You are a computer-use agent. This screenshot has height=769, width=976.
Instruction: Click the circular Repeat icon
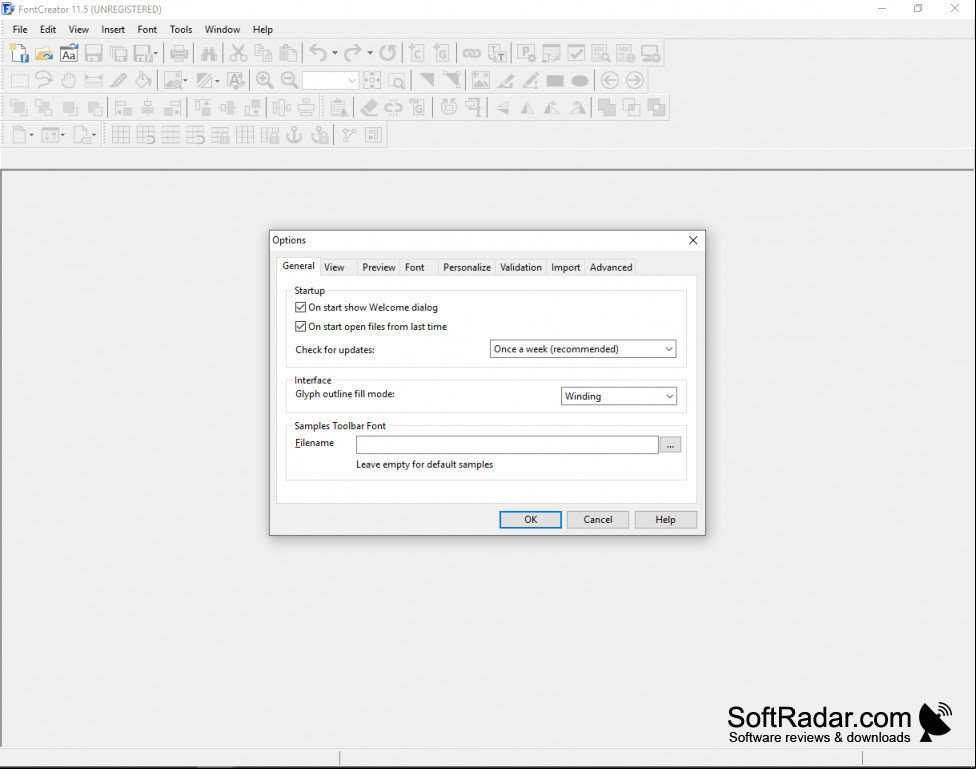[387, 54]
